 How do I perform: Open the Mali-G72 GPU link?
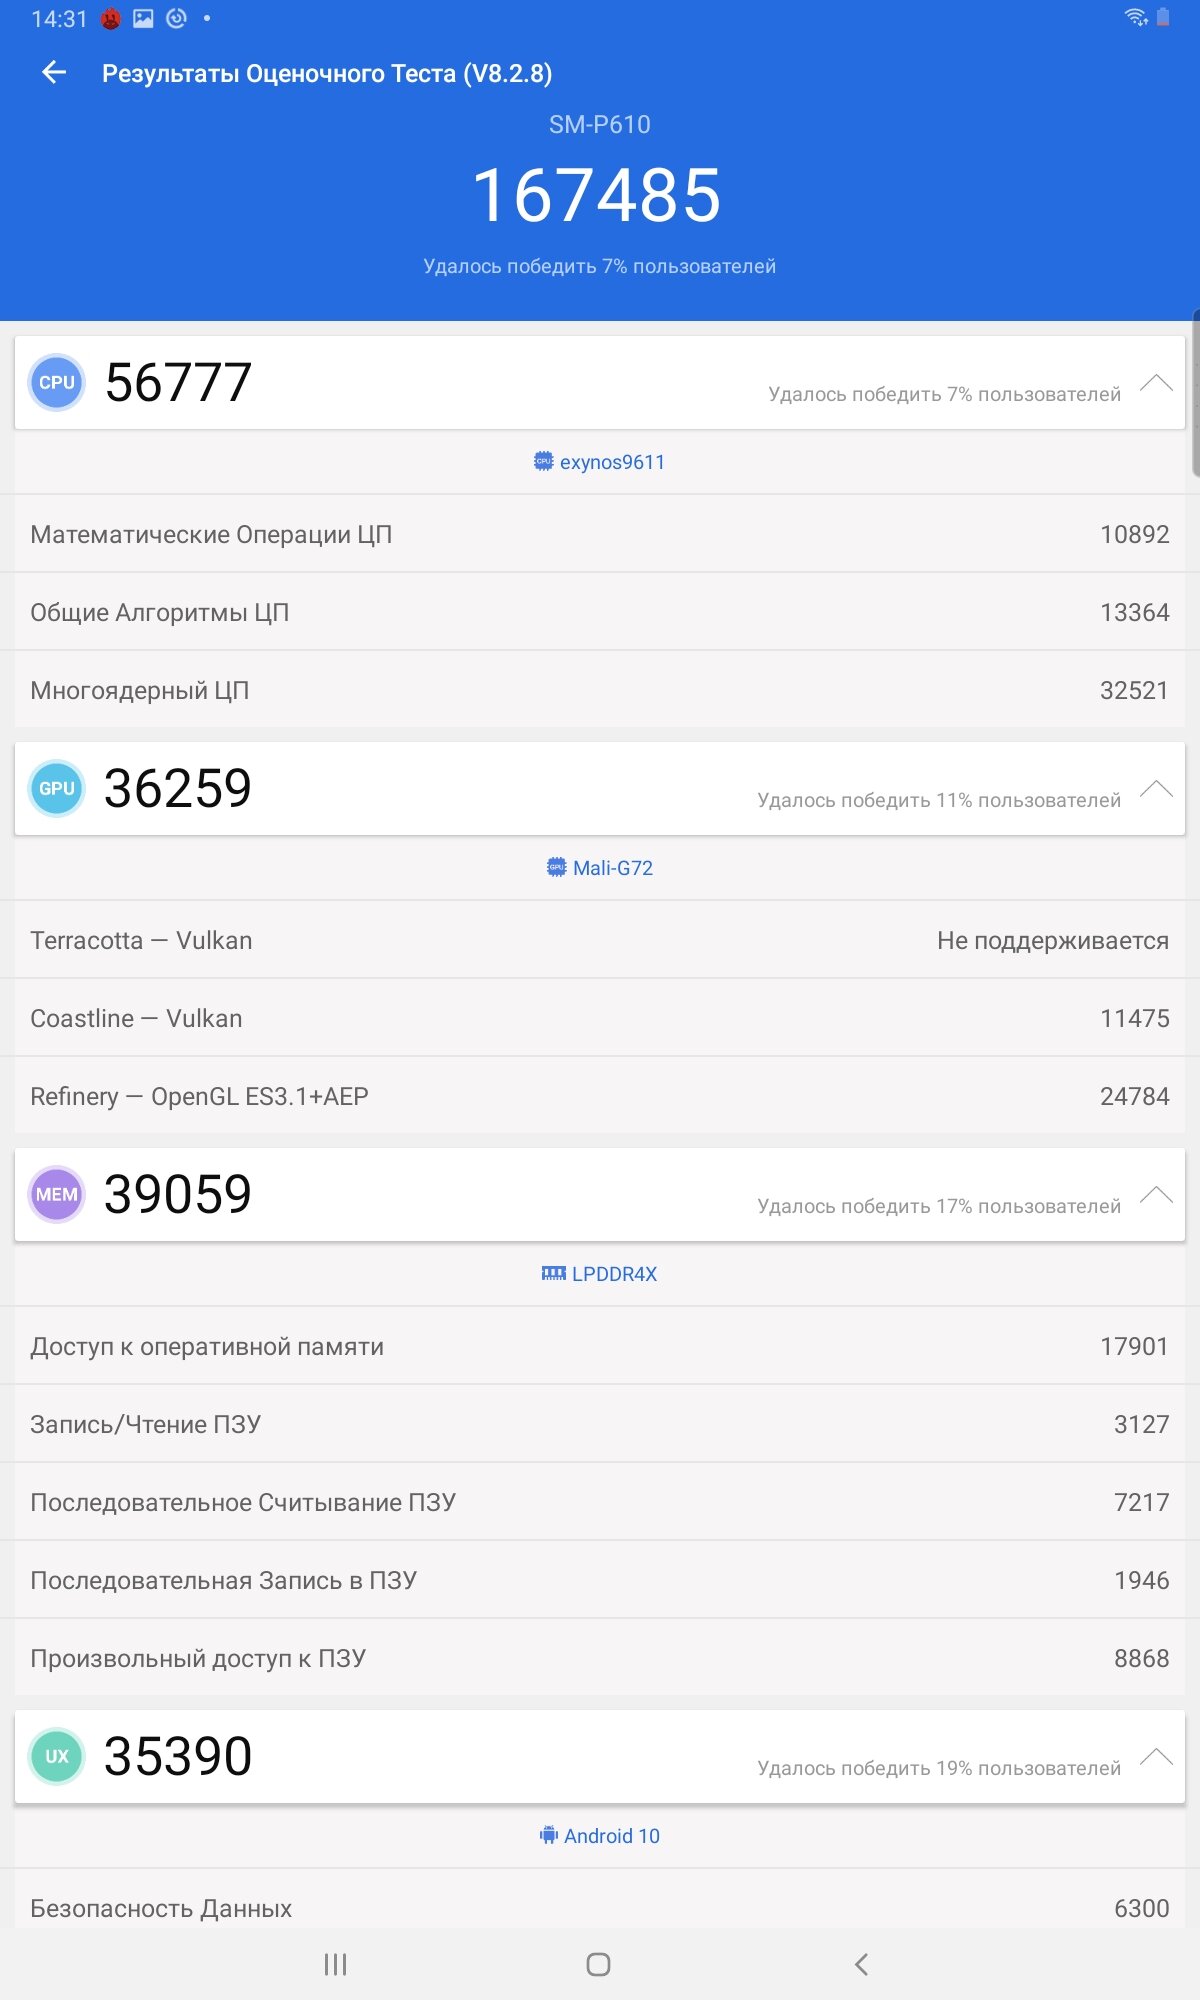coord(599,868)
